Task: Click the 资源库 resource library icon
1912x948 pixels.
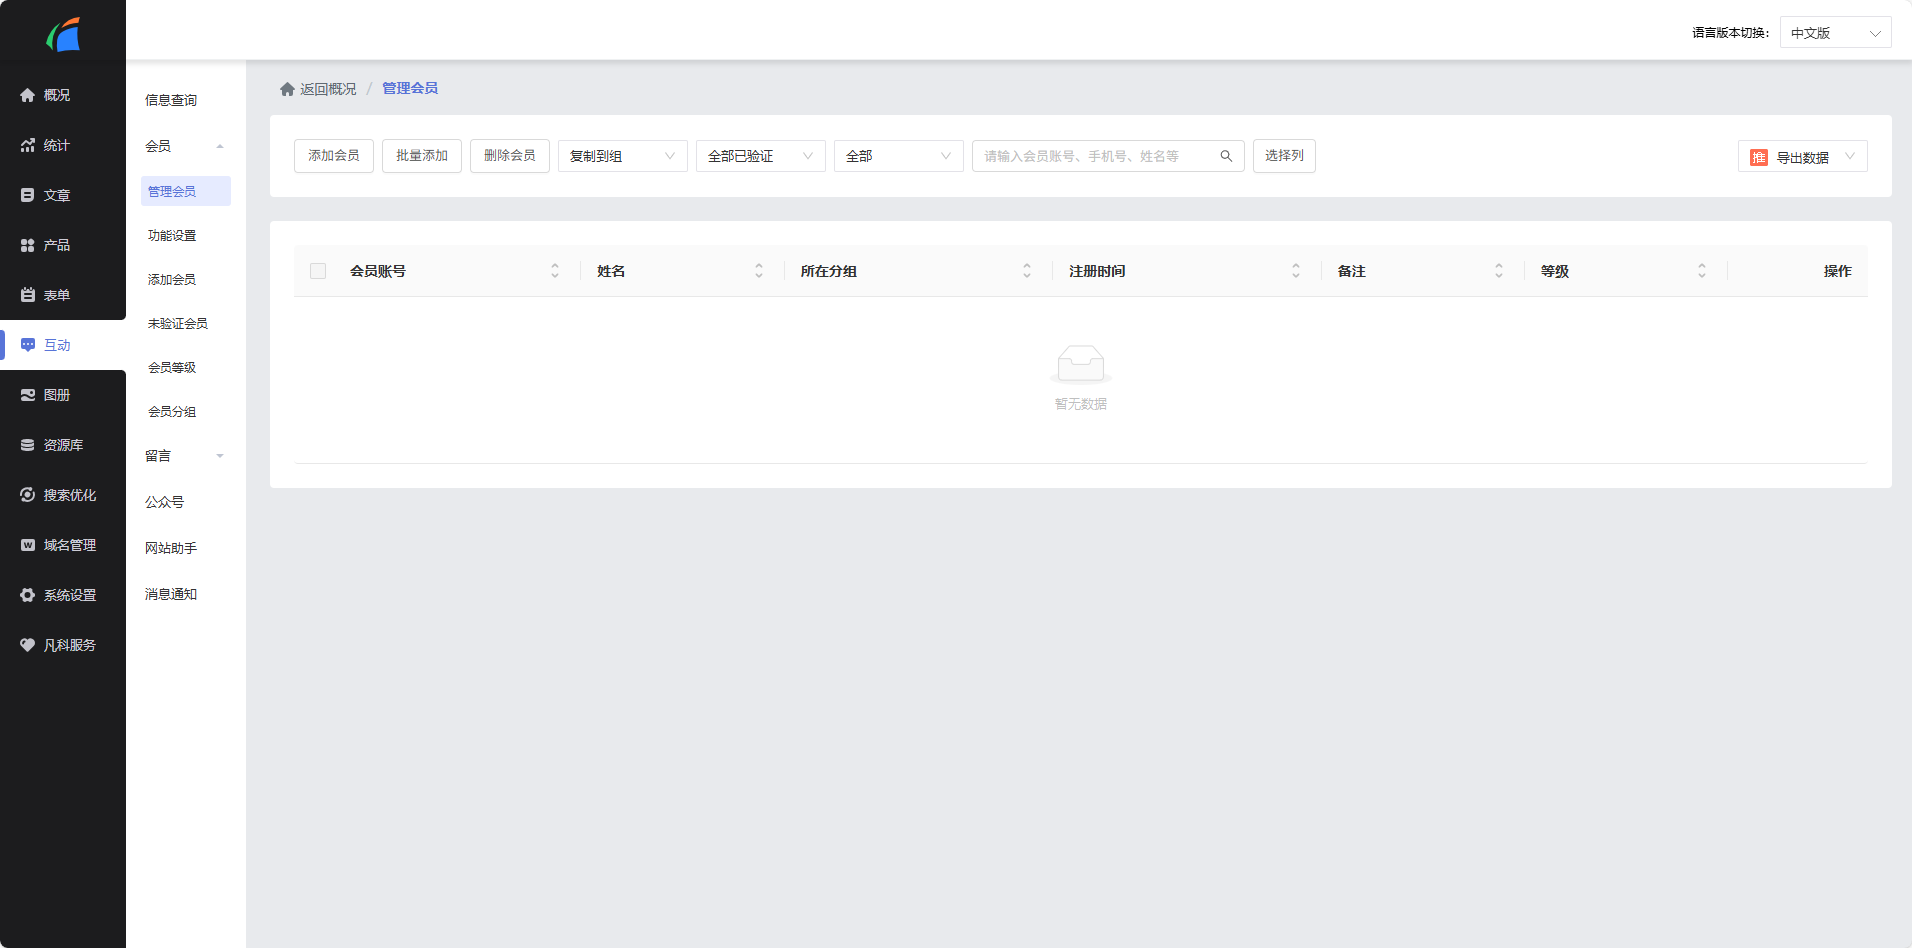Action: (28, 445)
